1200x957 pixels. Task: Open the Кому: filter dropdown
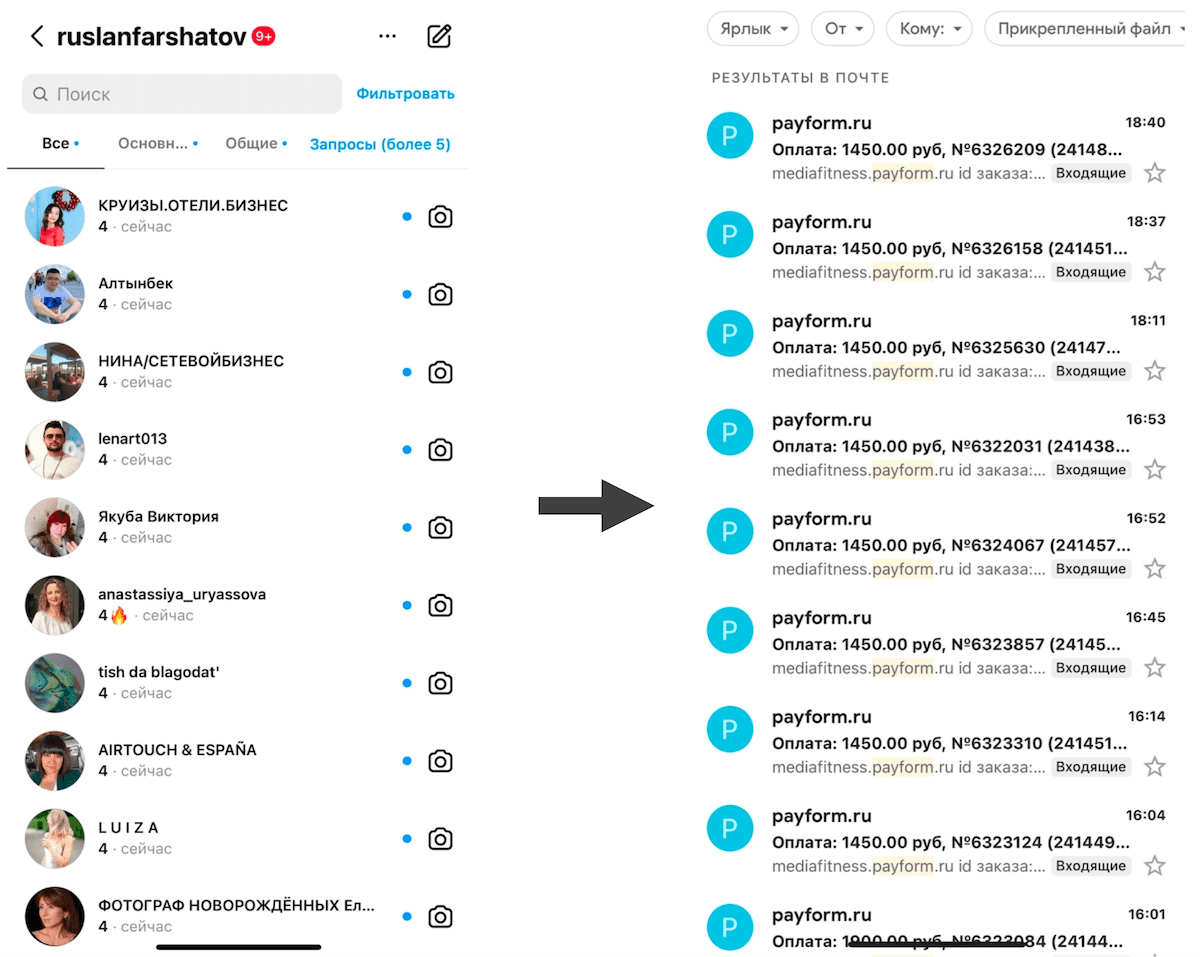(929, 29)
